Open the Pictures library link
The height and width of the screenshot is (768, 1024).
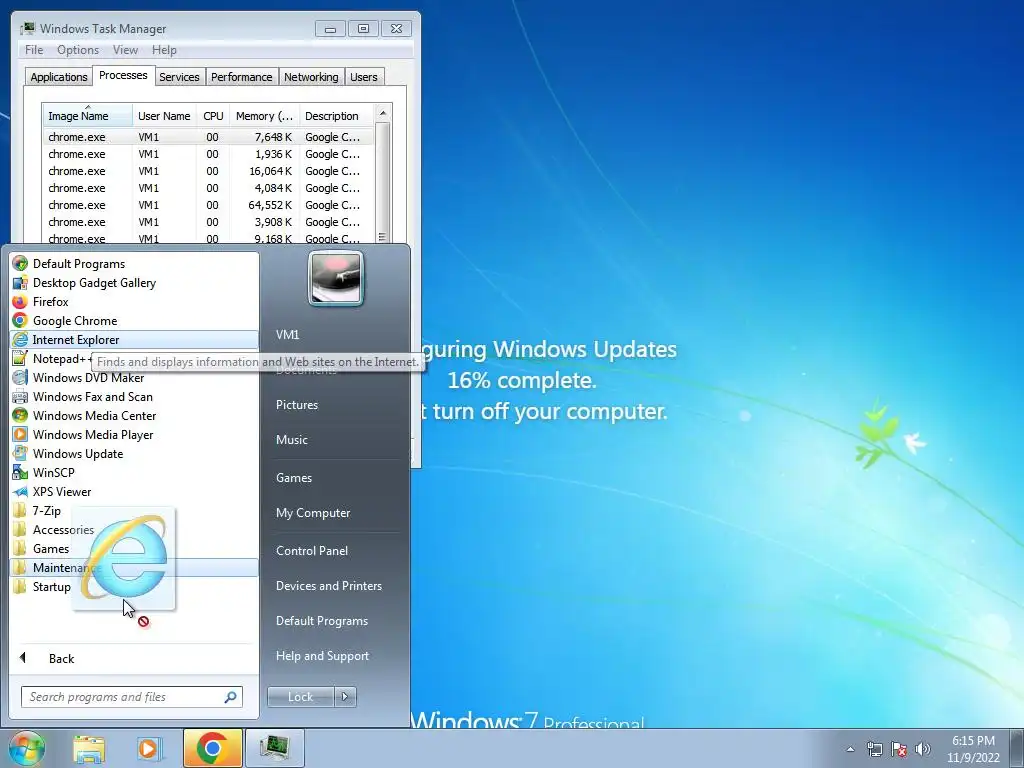tap(296, 405)
